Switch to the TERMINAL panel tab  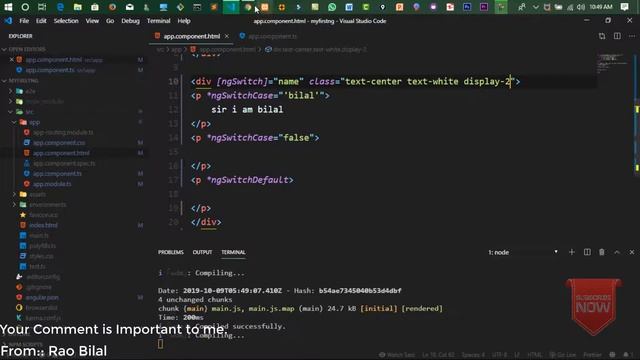(x=233, y=252)
